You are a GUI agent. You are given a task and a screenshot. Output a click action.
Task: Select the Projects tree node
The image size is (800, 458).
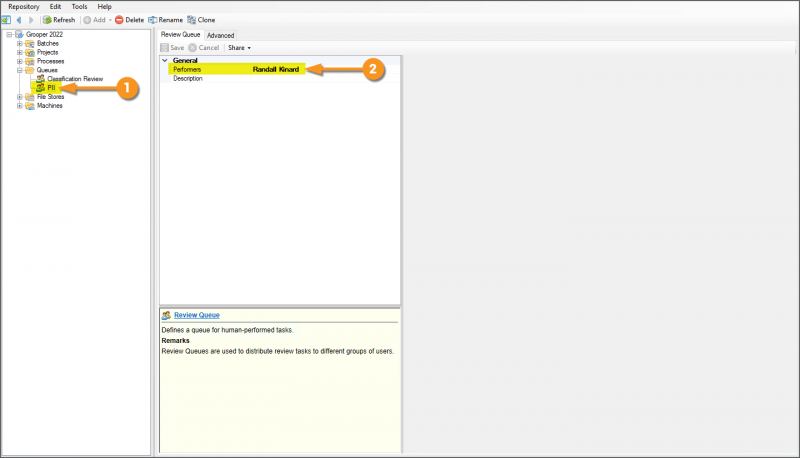47,53
